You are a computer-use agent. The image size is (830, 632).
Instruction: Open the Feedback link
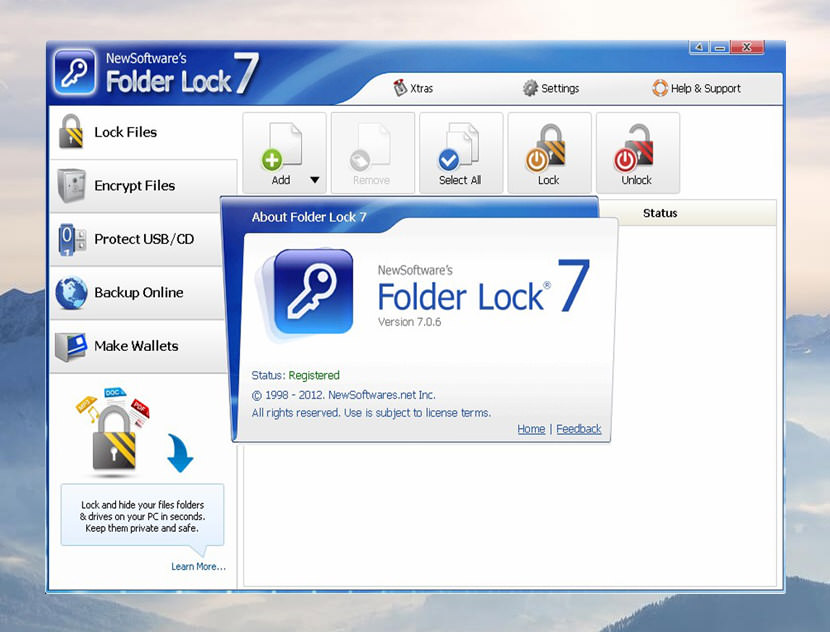click(579, 428)
